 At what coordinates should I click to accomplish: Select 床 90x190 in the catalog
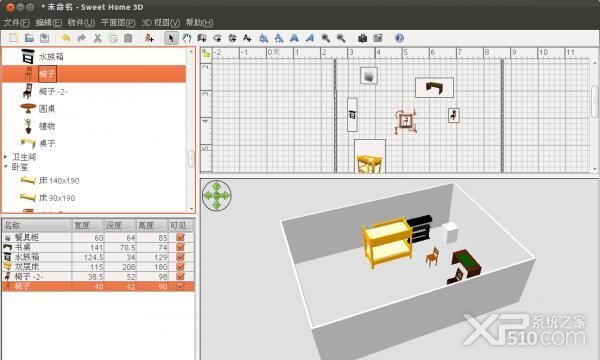57,198
